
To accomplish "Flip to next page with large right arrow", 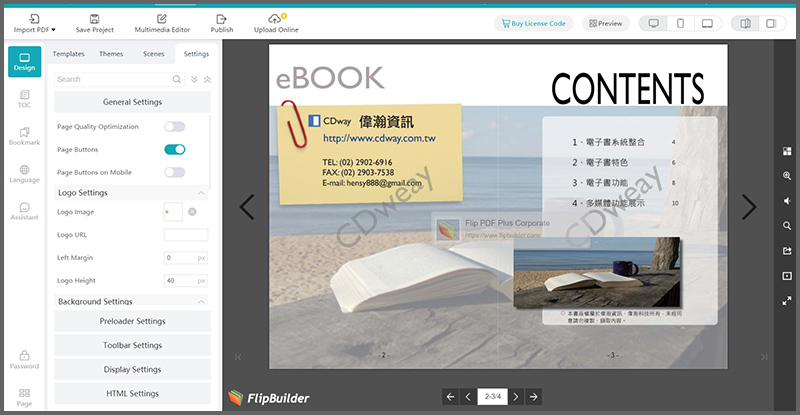I will tap(749, 207).
